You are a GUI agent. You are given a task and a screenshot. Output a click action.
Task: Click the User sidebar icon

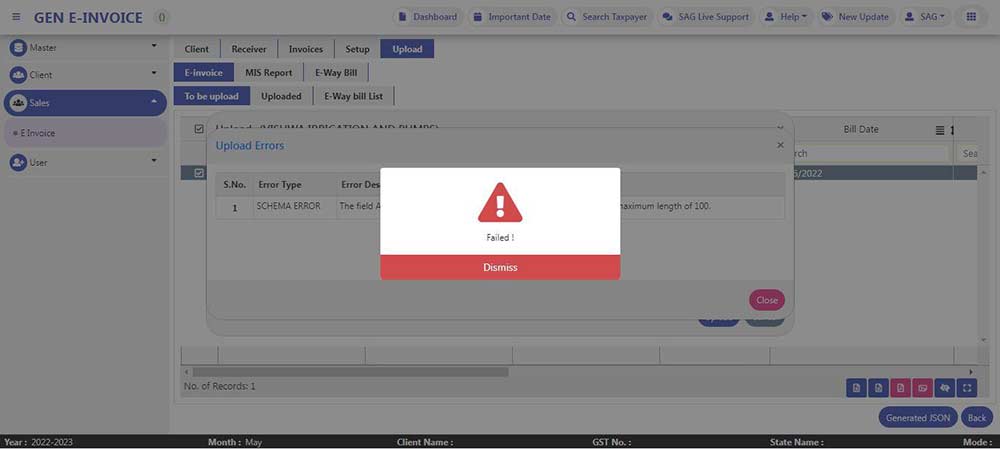pyautogui.click(x=18, y=162)
